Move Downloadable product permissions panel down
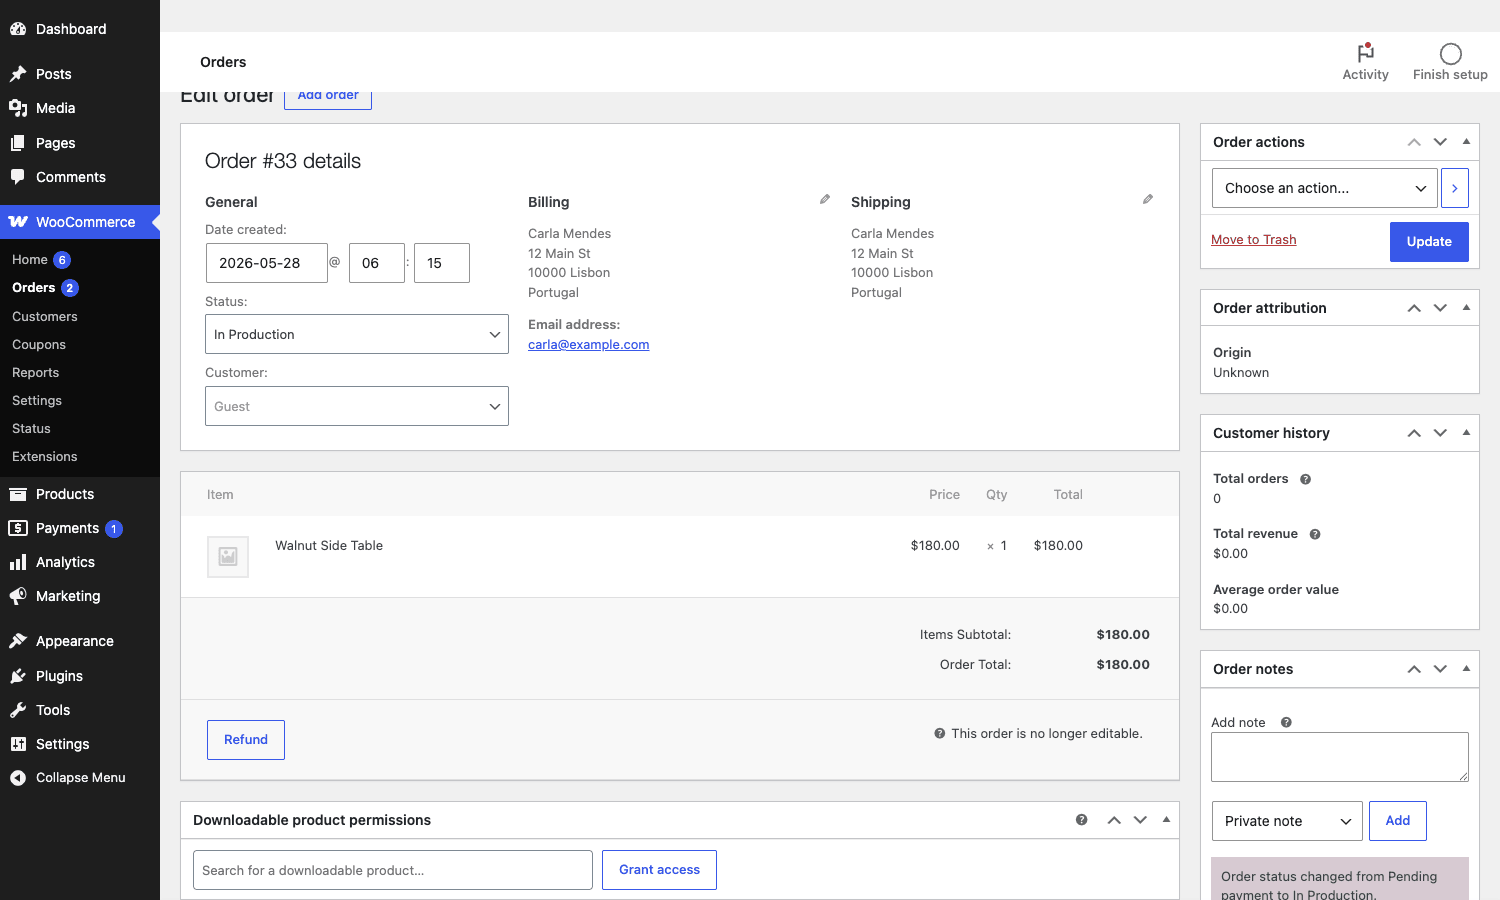 [x=1140, y=820]
